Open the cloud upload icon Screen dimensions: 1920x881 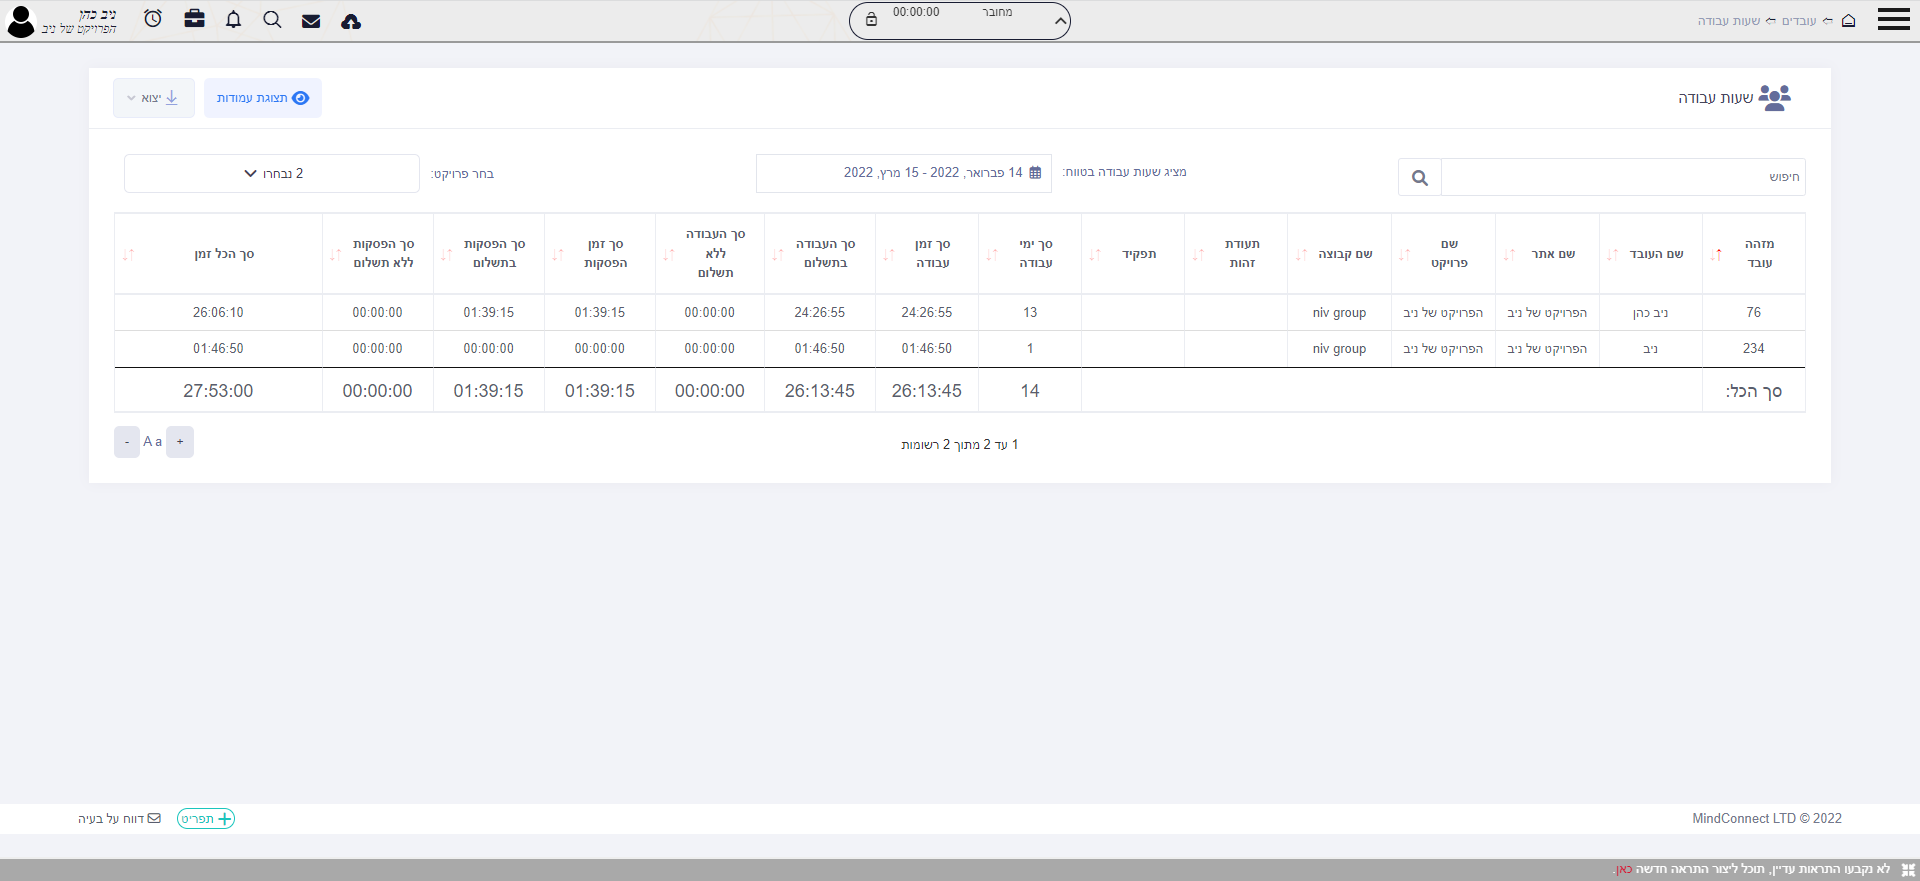351,21
